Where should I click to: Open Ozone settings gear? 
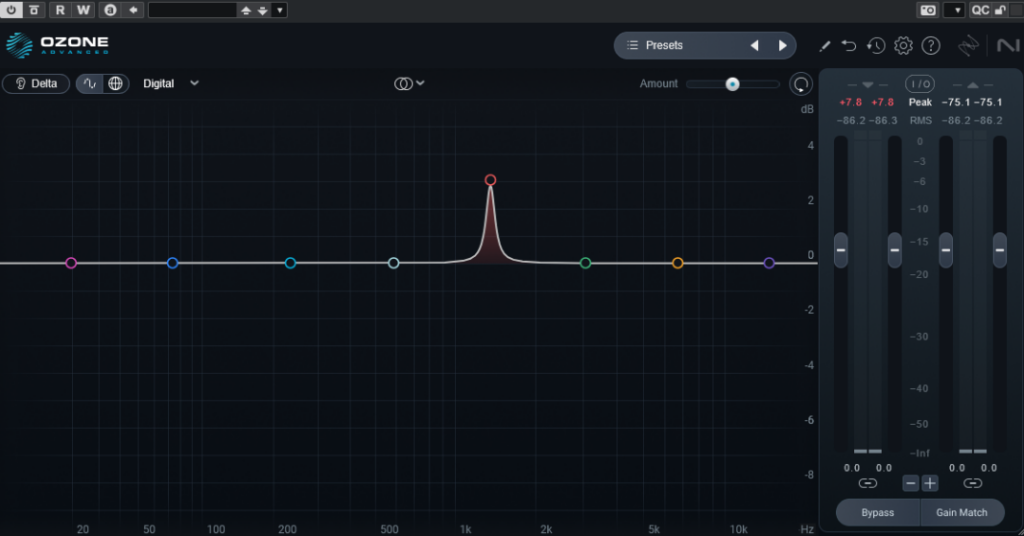click(x=903, y=46)
